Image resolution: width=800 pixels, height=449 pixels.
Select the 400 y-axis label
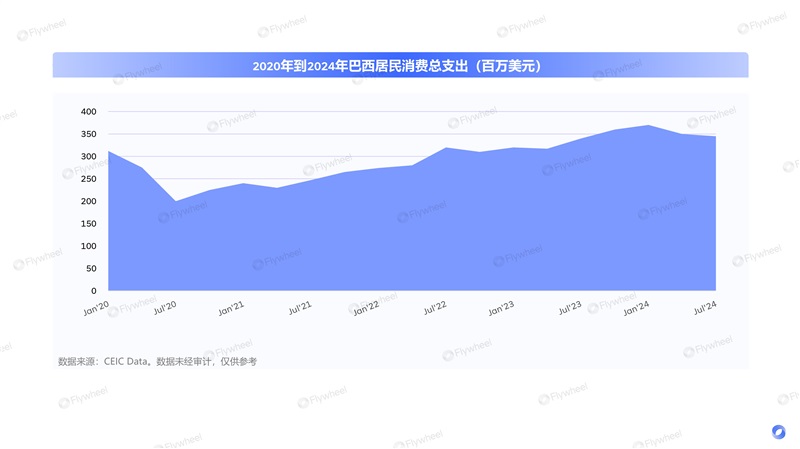pyautogui.click(x=88, y=112)
